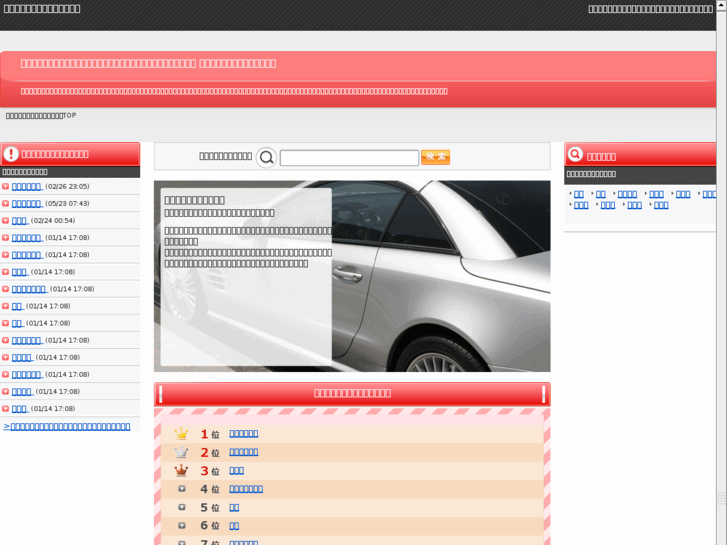Screen dimensions: 727x545
Task: Click the arrow icon beside rank 6
Action: [182, 526]
